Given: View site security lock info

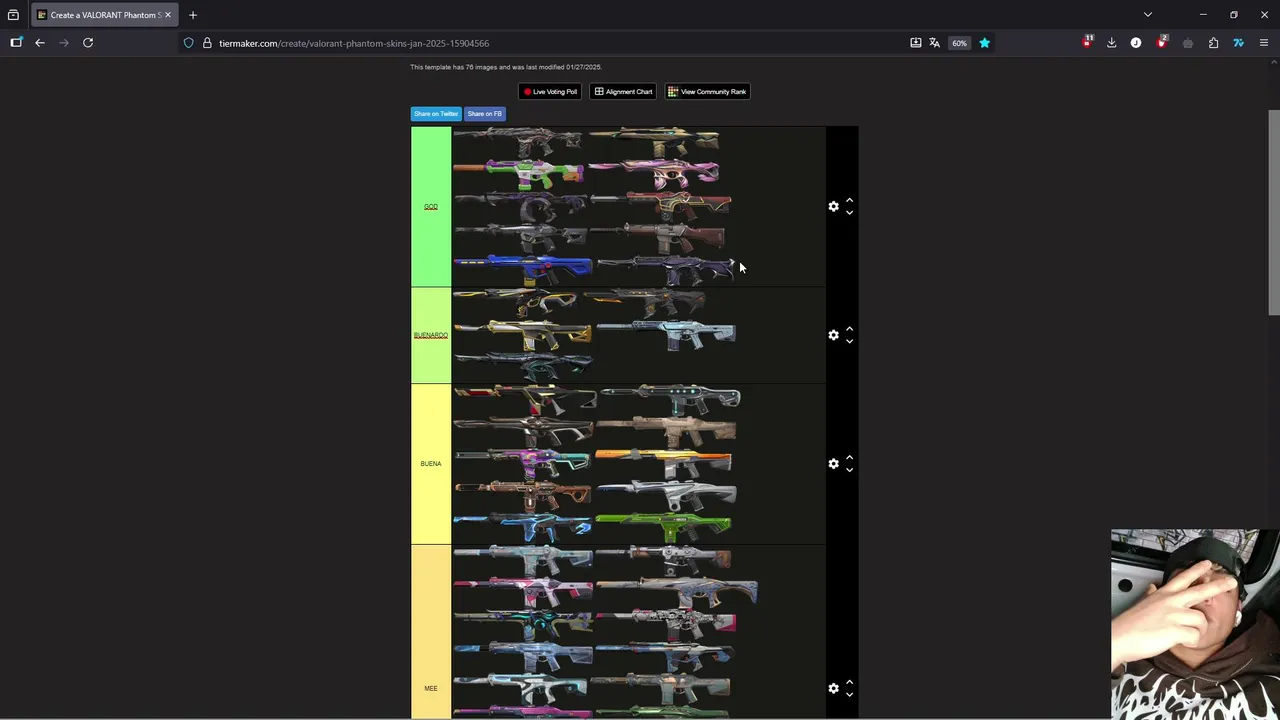Looking at the screenshot, I should (207, 43).
